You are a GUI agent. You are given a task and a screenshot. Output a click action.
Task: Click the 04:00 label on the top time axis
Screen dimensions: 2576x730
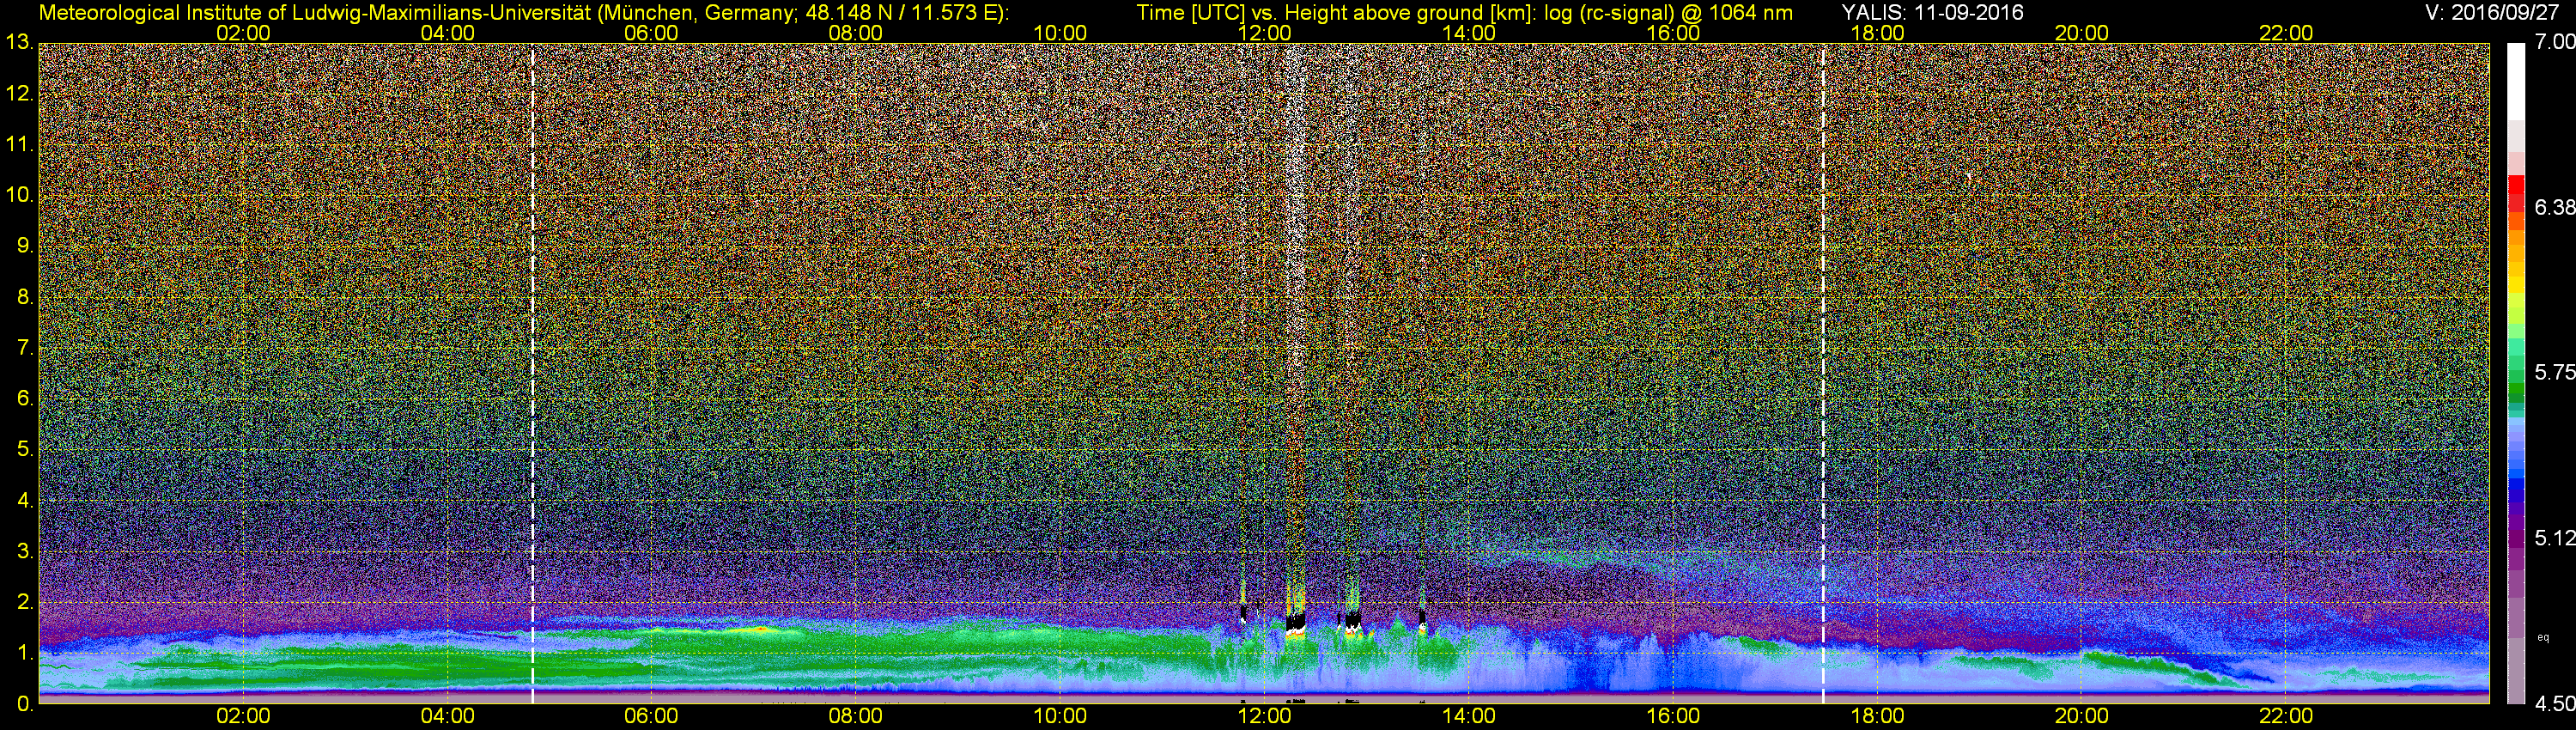click(447, 33)
